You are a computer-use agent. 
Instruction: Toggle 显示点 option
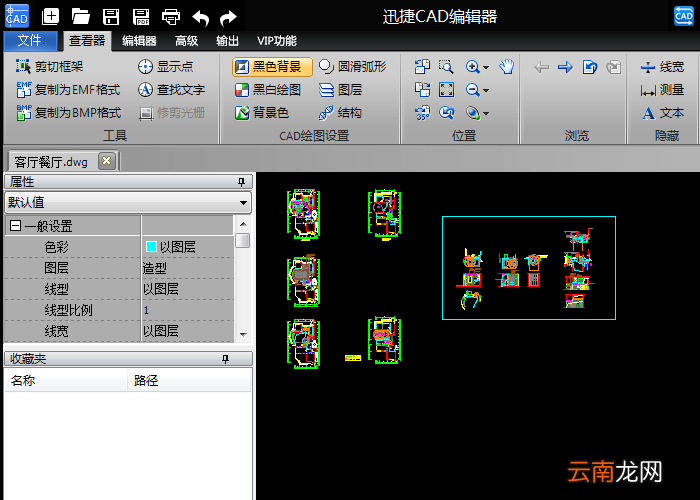[166, 67]
